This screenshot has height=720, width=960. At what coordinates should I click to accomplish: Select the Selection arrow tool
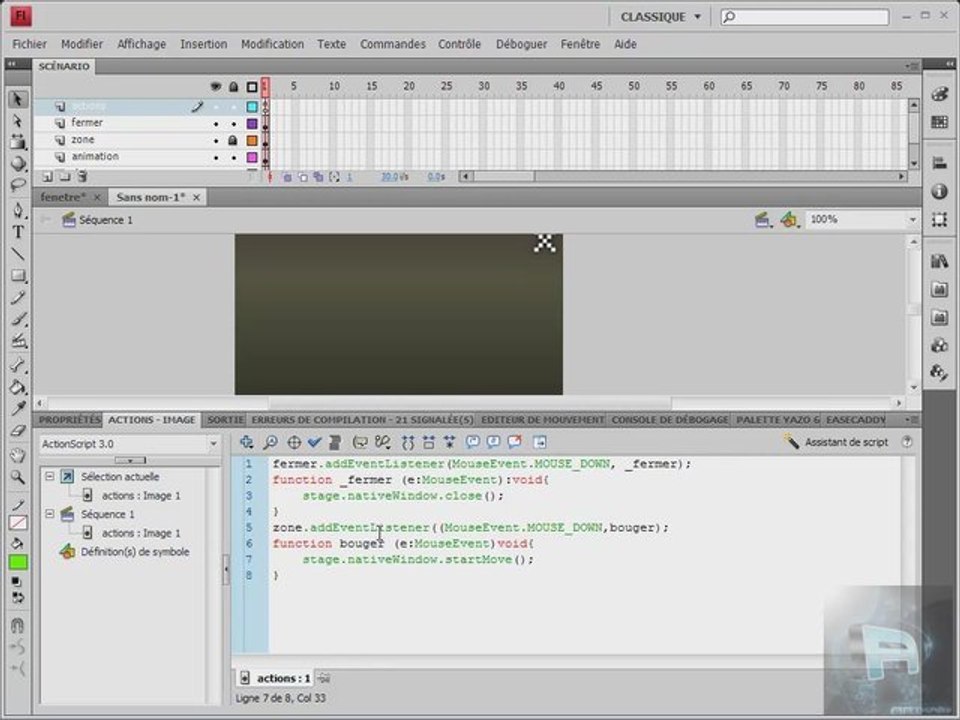point(18,100)
